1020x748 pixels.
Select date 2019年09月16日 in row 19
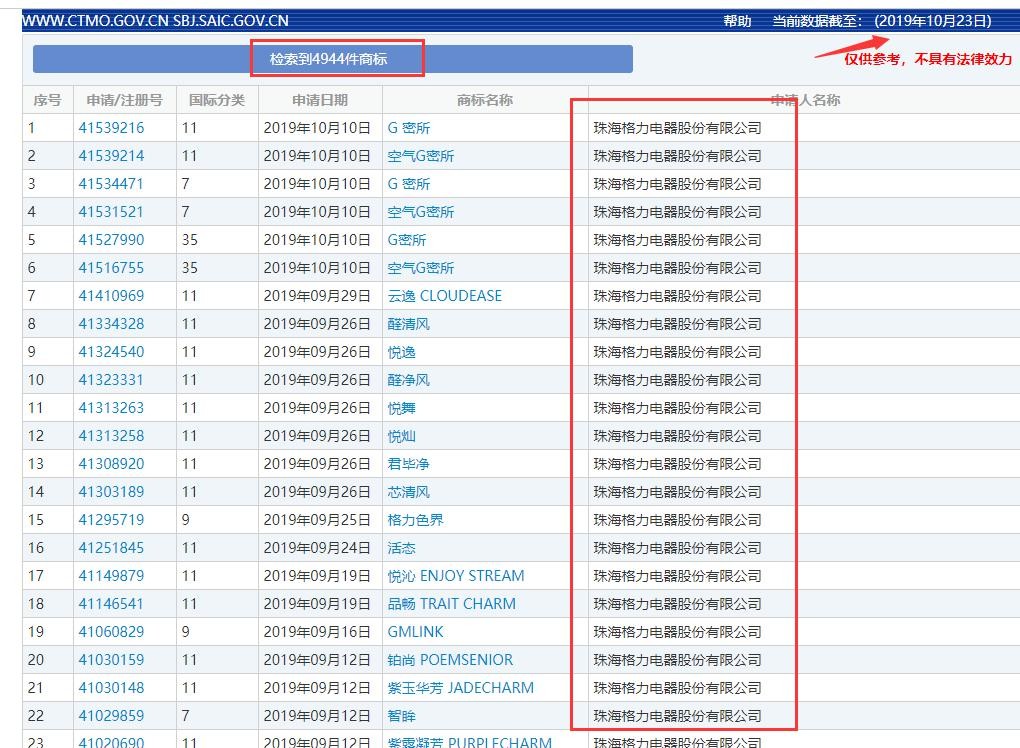pos(317,632)
